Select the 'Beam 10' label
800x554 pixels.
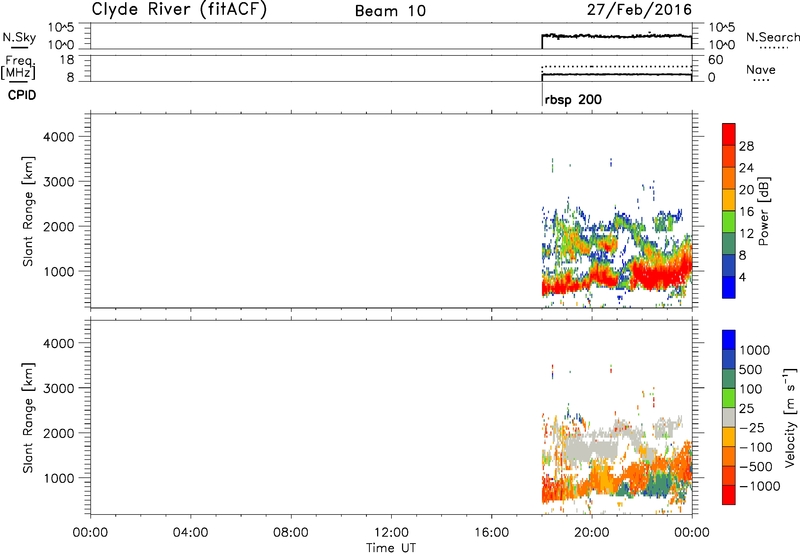390,11
